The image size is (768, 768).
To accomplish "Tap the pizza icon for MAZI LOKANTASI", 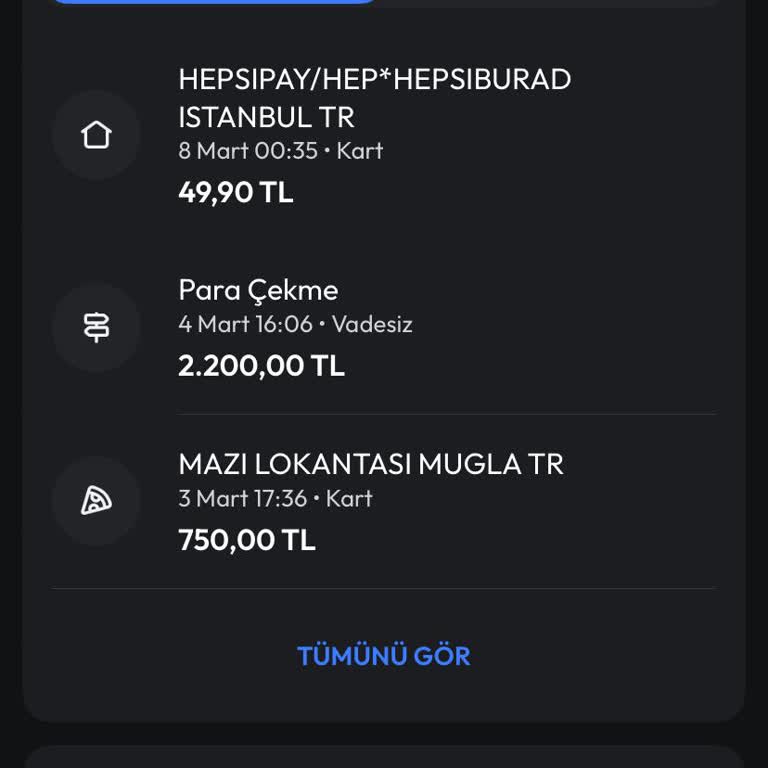I will [96, 500].
